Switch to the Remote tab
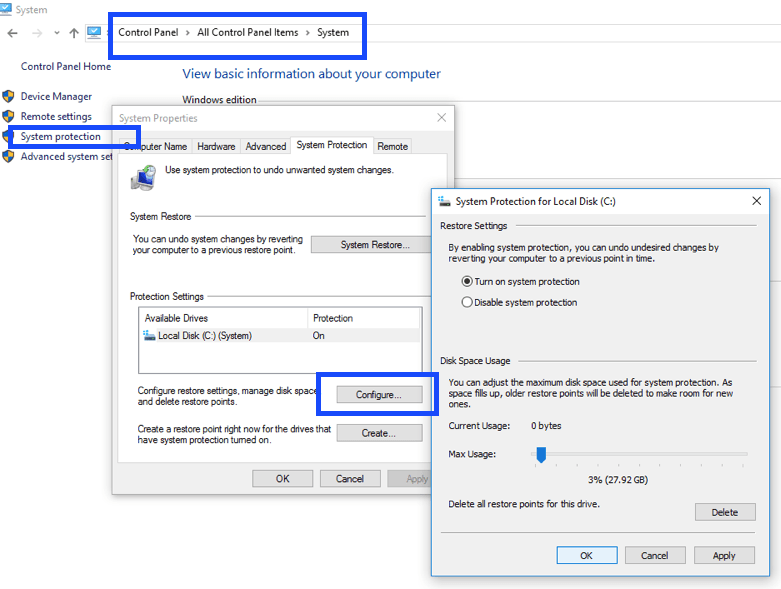The image size is (781, 589). [392, 146]
